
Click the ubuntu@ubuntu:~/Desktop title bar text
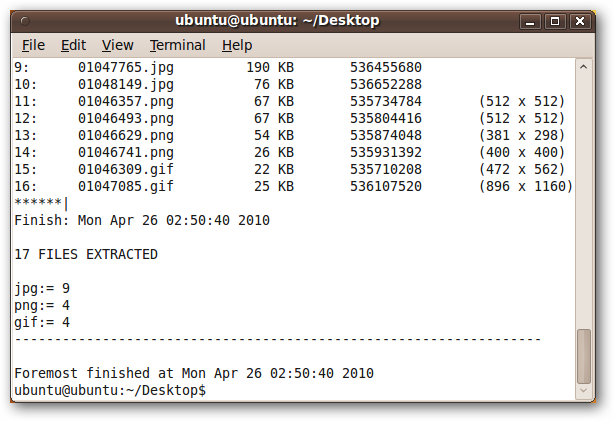[x=277, y=20]
